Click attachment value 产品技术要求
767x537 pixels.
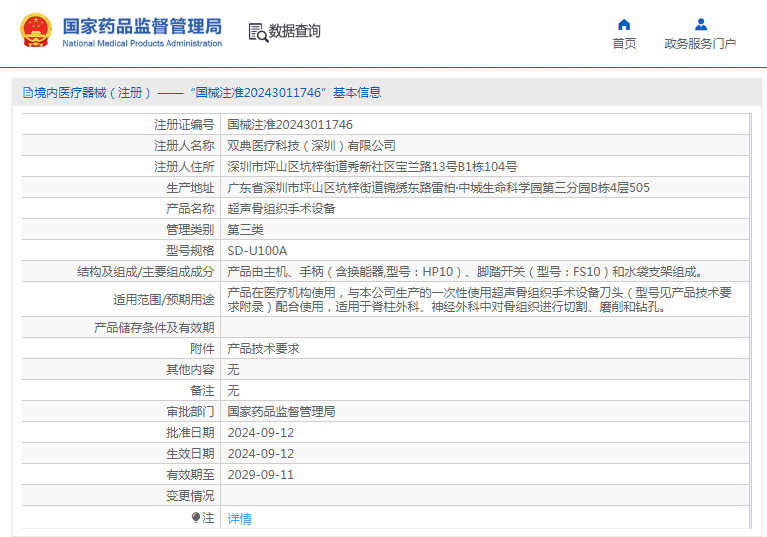[263, 349]
